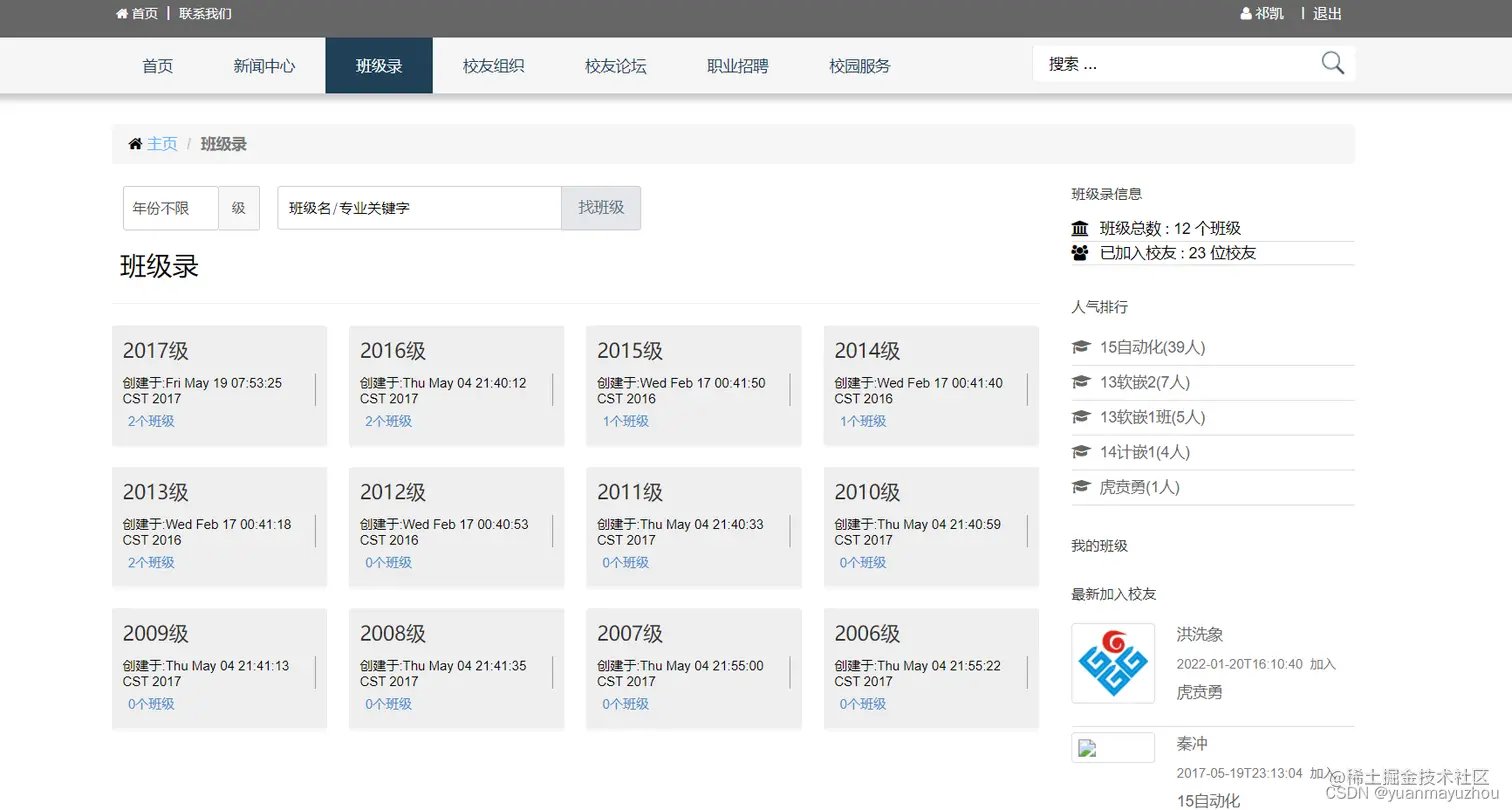Image resolution: width=1512 pixels, height=810 pixels.
Task: Click the 找班级 button
Action: (x=601, y=208)
